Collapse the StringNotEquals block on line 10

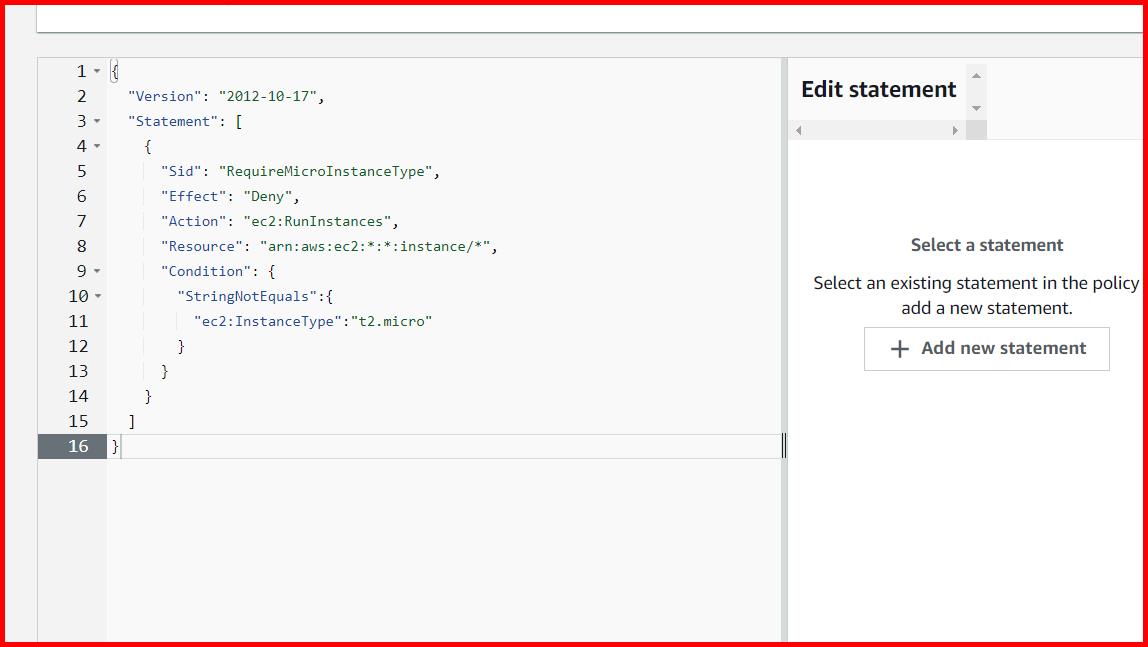coord(97,295)
